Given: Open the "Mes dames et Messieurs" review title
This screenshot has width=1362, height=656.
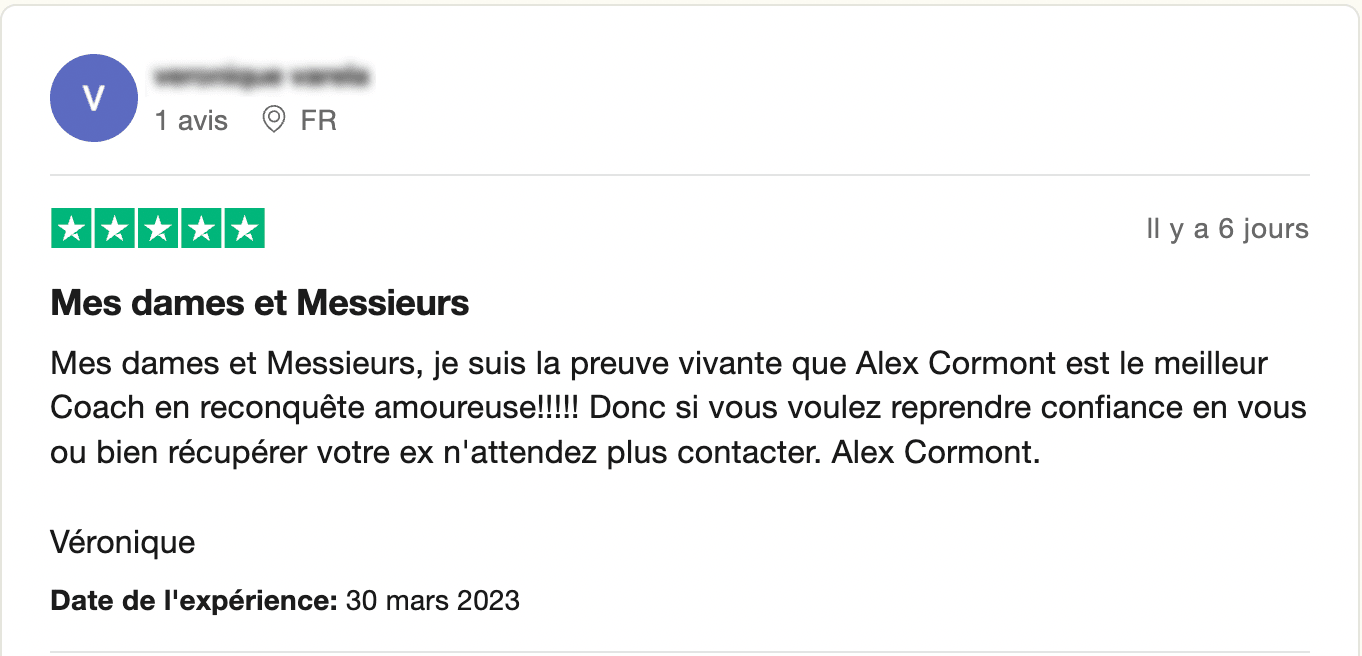Looking at the screenshot, I should coord(260,302).
